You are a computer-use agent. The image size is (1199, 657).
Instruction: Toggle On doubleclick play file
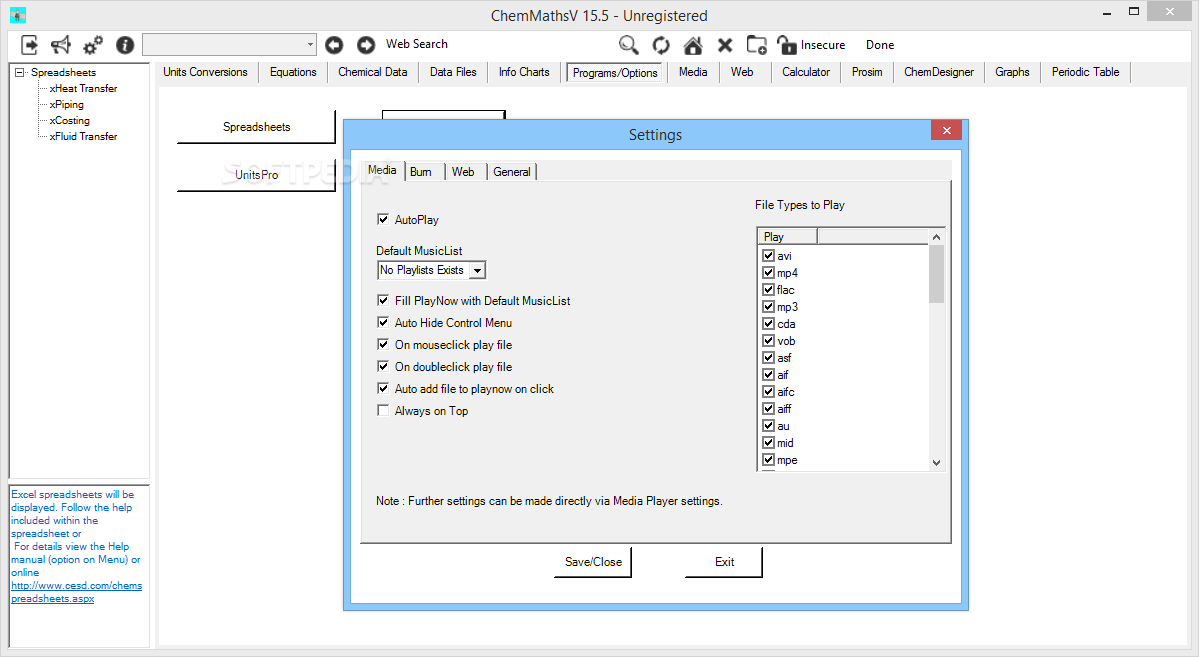point(383,366)
